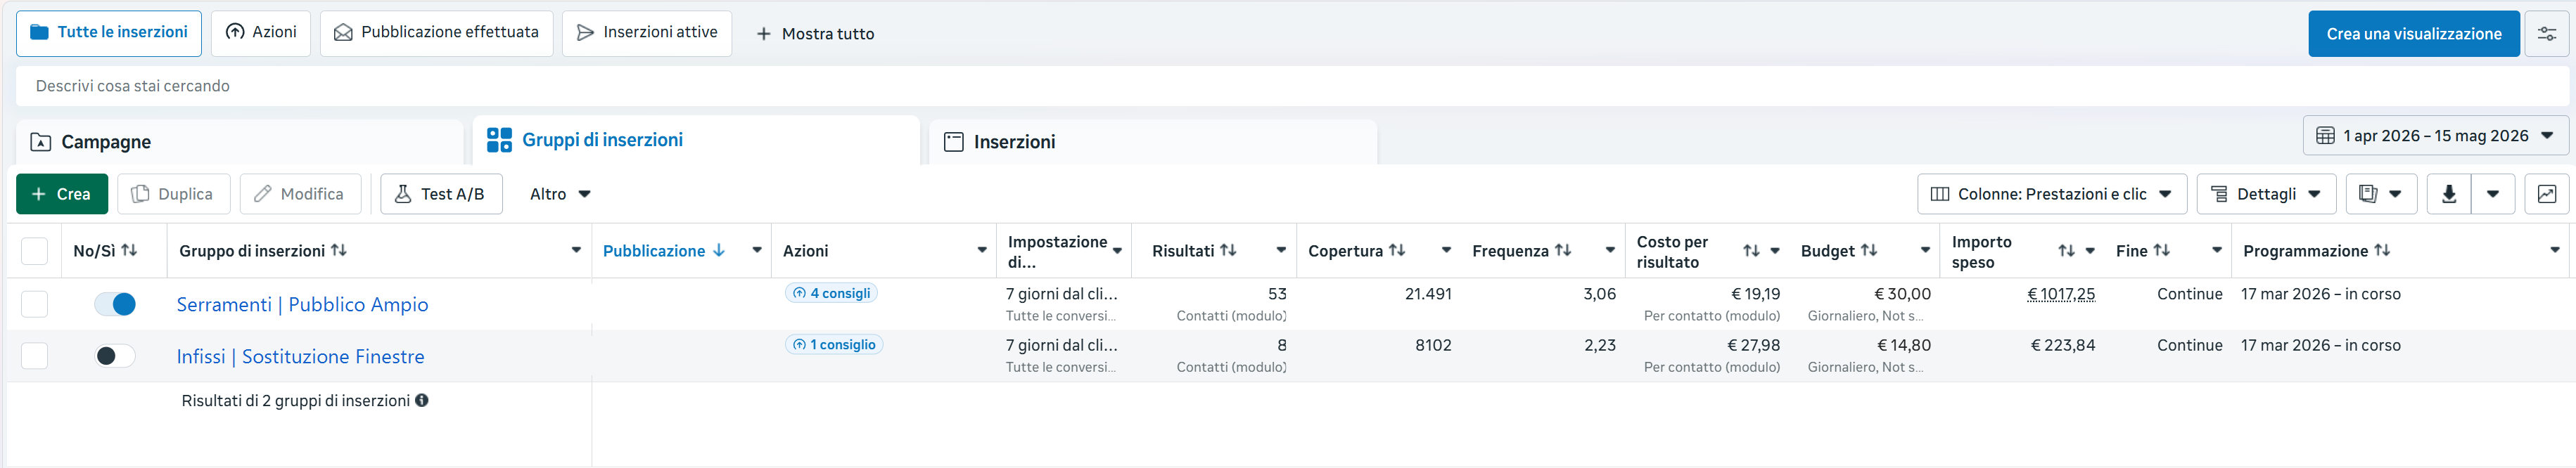Switch to the Inserzioni tab

(x=1153, y=142)
